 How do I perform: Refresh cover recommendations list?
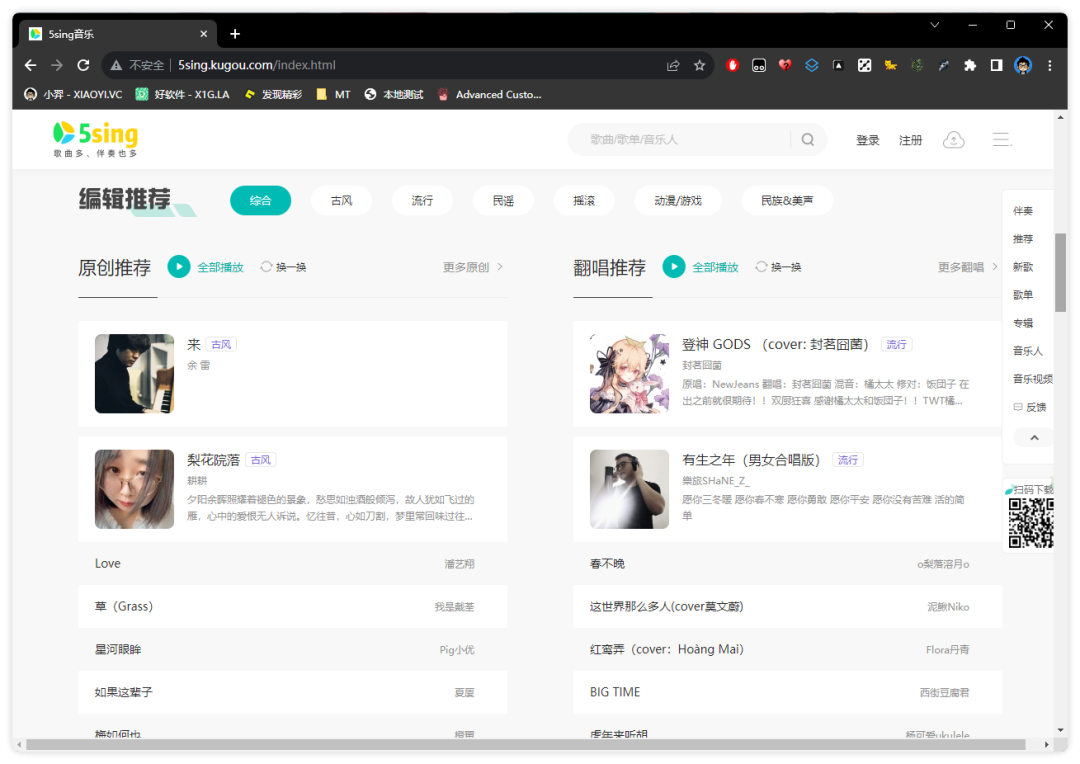pos(778,267)
